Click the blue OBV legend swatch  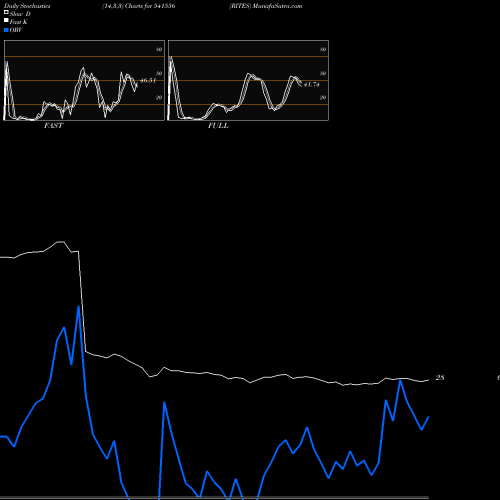pos(6,30)
